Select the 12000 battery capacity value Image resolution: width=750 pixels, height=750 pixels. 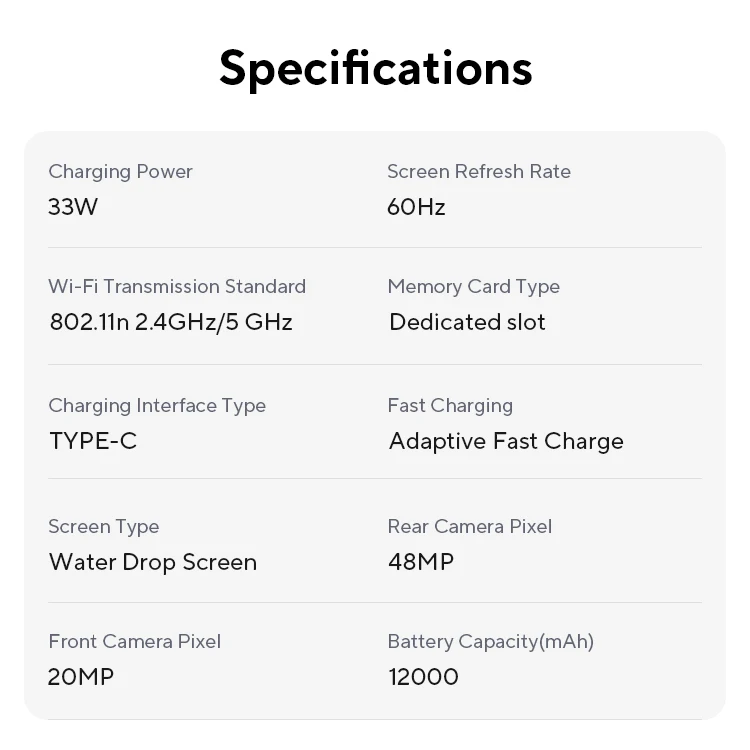pyautogui.click(x=423, y=678)
